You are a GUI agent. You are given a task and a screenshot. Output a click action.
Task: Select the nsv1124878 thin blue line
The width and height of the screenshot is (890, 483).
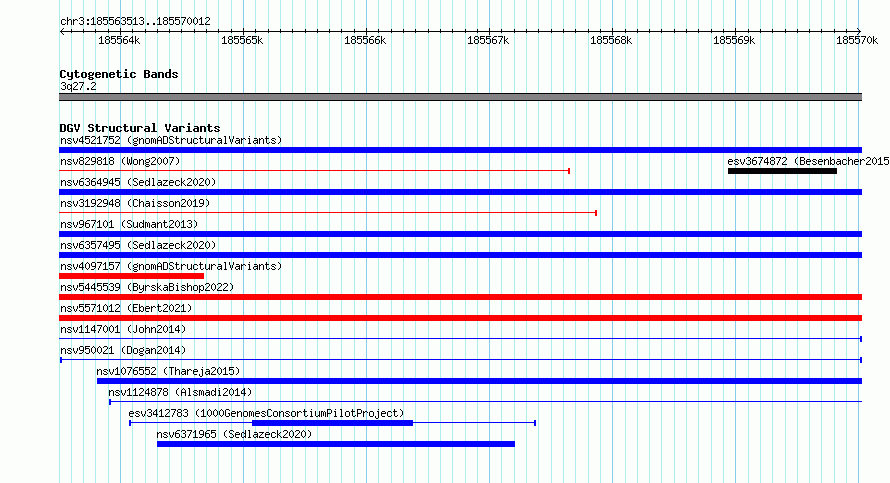point(485,402)
